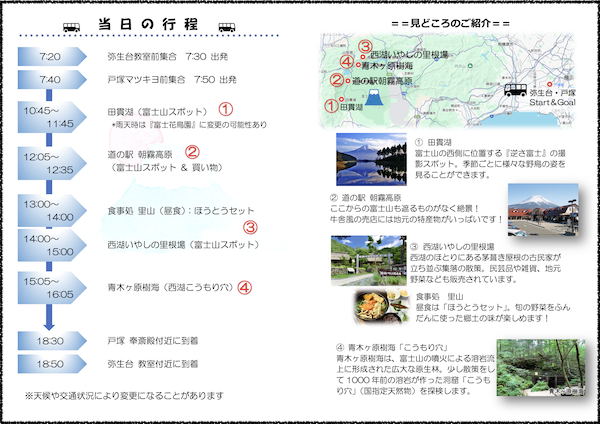Click the 10:45~11:45 time box
The height and width of the screenshot is (424, 600).
coord(51,116)
